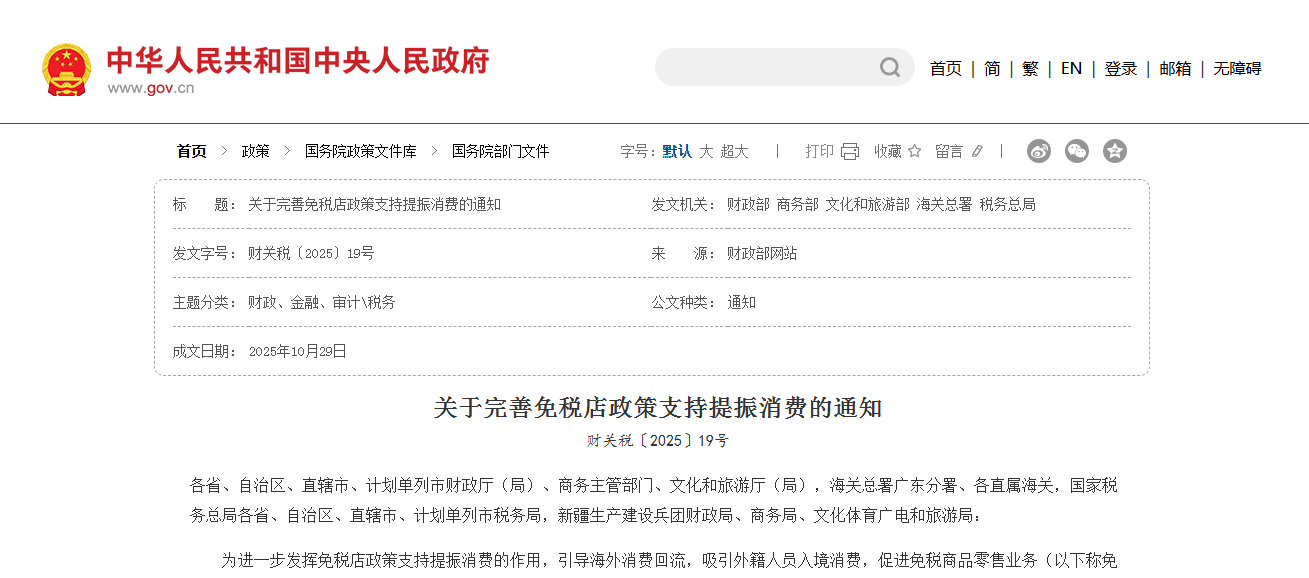Share via the Qzone star icon
1309x578 pixels.
tap(1114, 151)
